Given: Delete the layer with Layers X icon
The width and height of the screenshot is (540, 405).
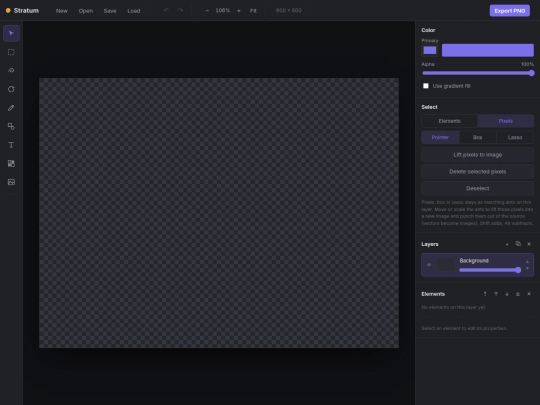Looking at the screenshot, I should click(529, 244).
